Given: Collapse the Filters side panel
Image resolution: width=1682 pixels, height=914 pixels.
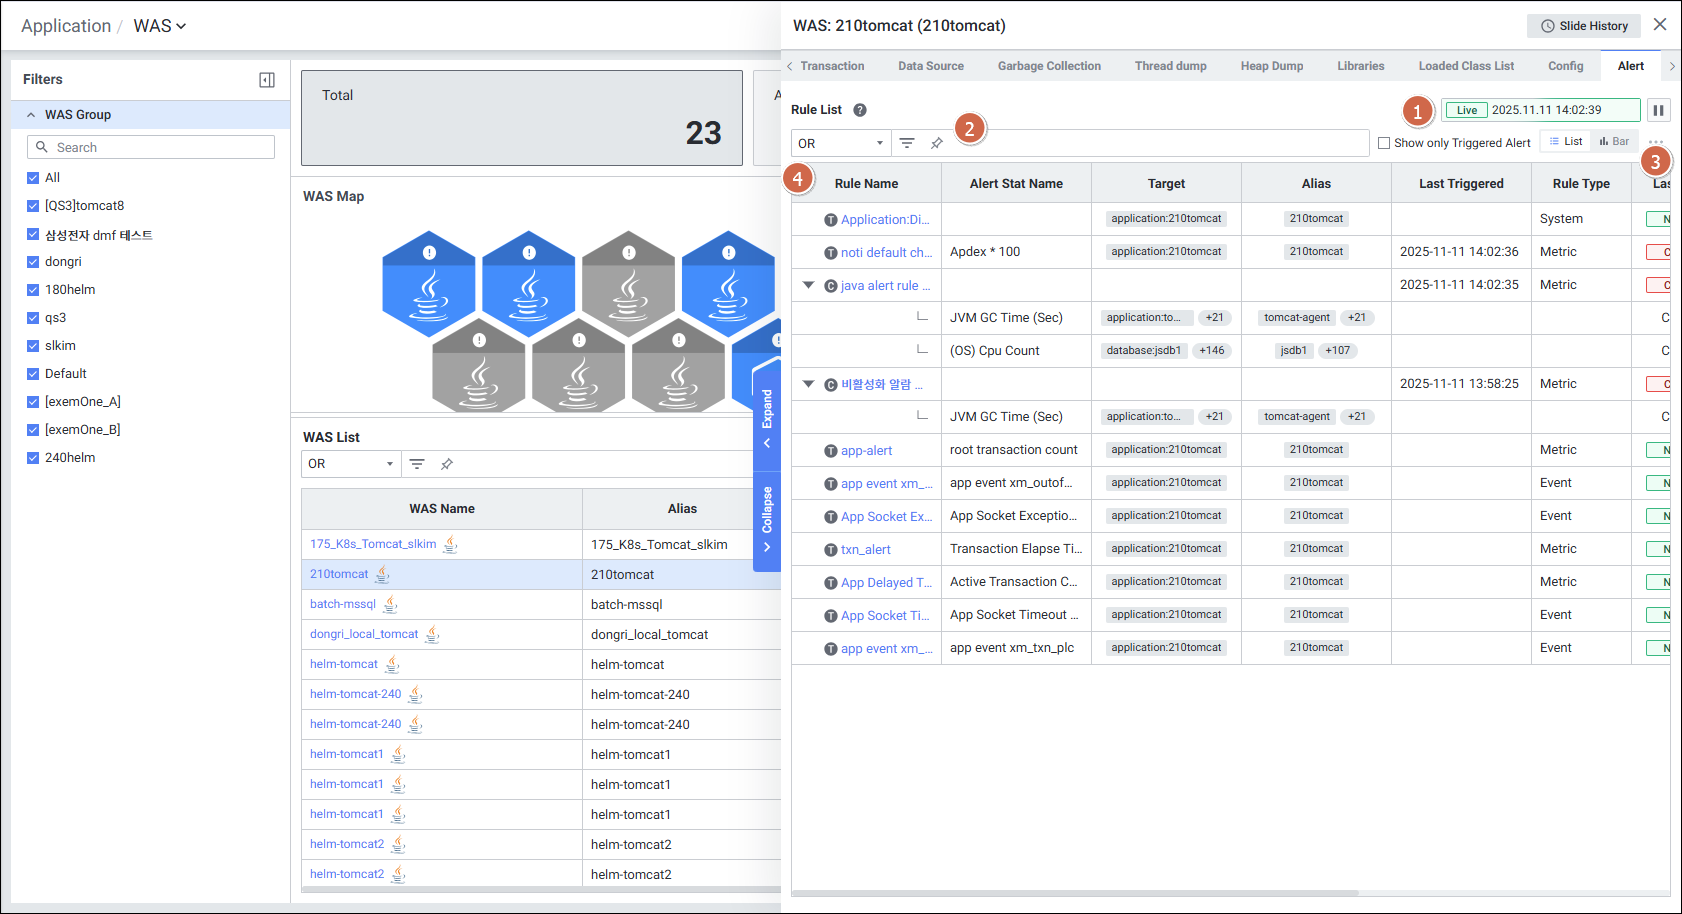Looking at the screenshot, I should click(267, 80).
